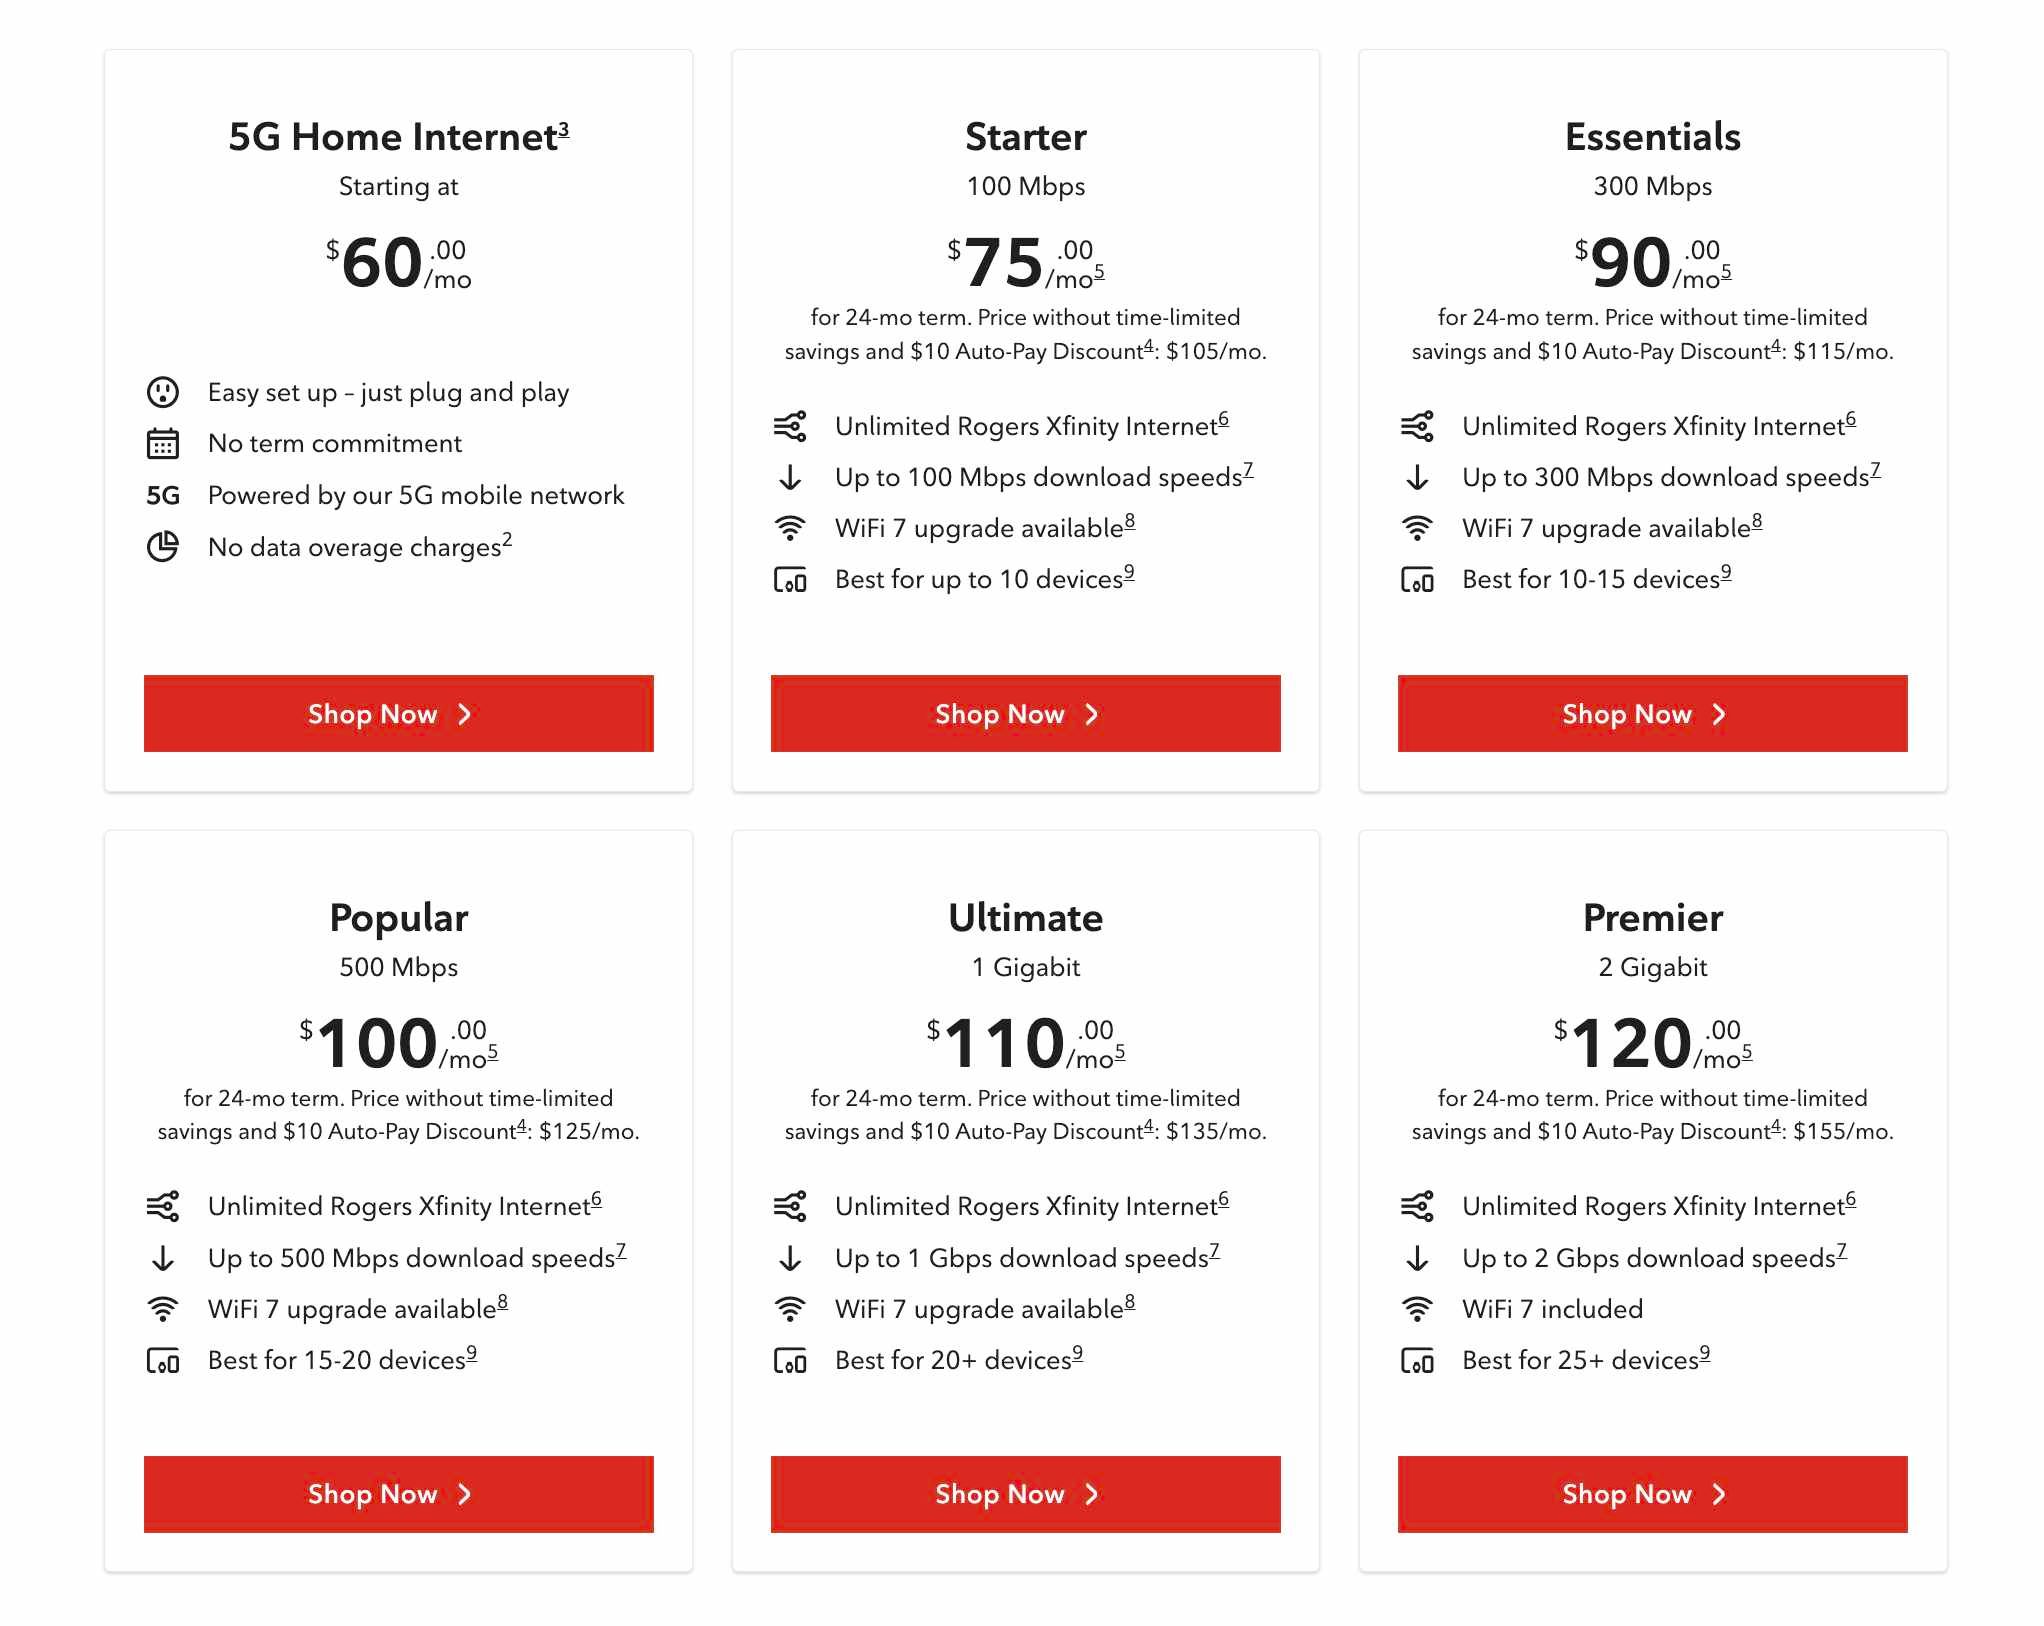Click the WiFi 7 included icon in Premier

click(1417, 1309)
